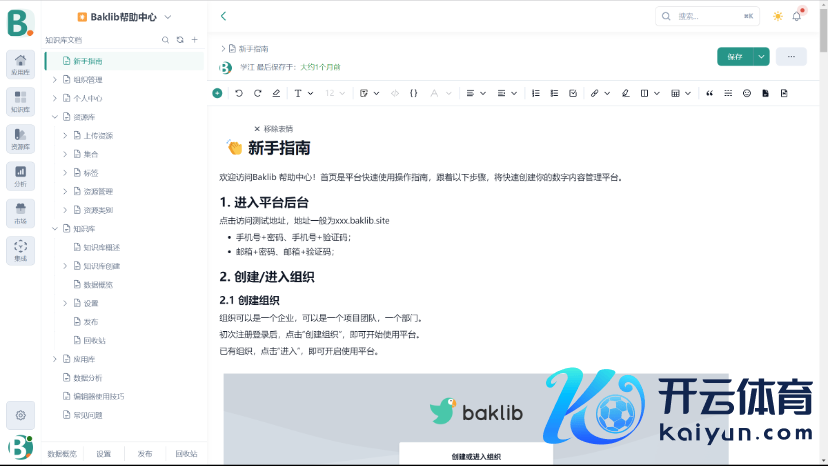Switch to the 回收站 bottom tab
The image size is (828, 466).
(x=186, y=454)
